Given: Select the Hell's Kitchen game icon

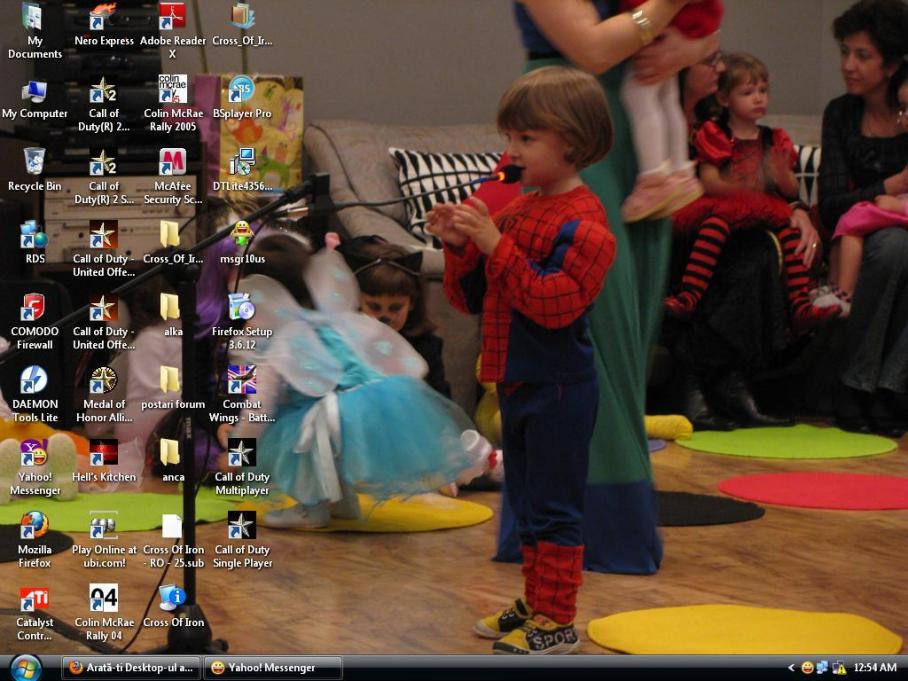Looking at the screenshot, I should click(103, 453).
